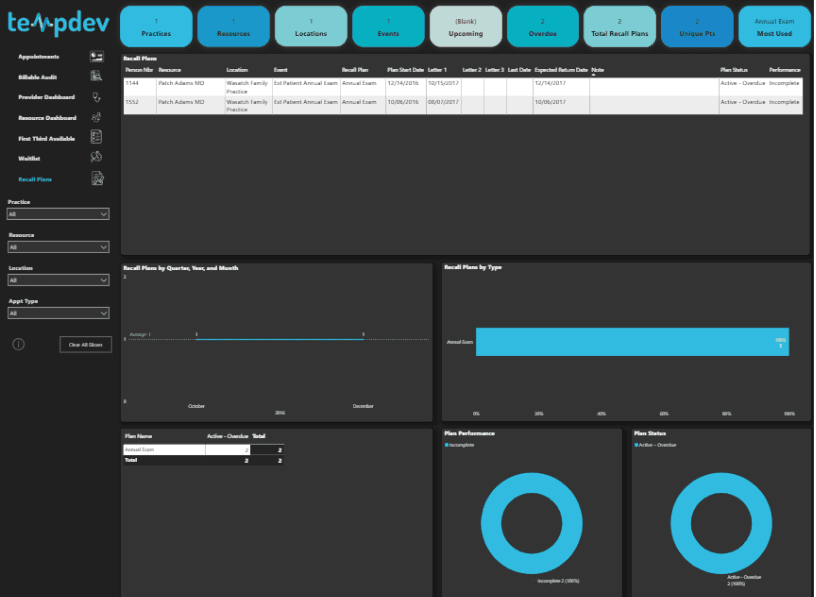Expand the Location dropdown
816x597 pixels.
58,281
